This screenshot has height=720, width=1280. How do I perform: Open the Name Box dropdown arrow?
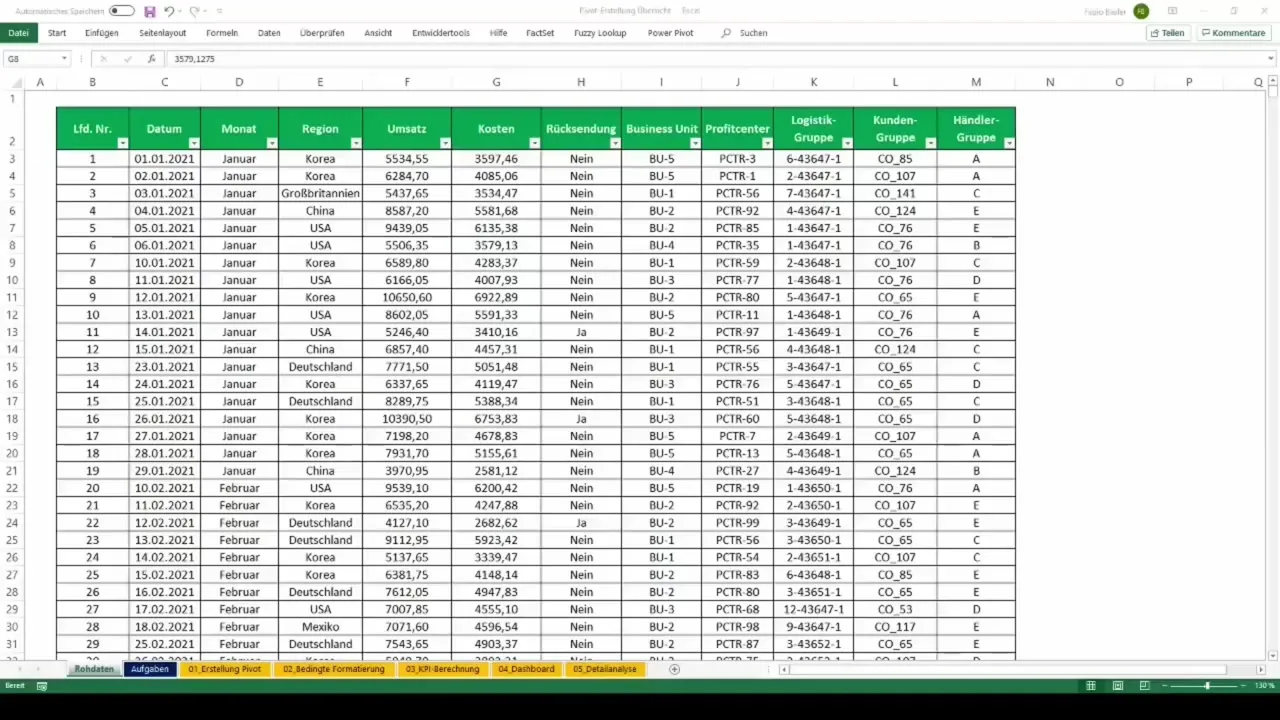64,59
